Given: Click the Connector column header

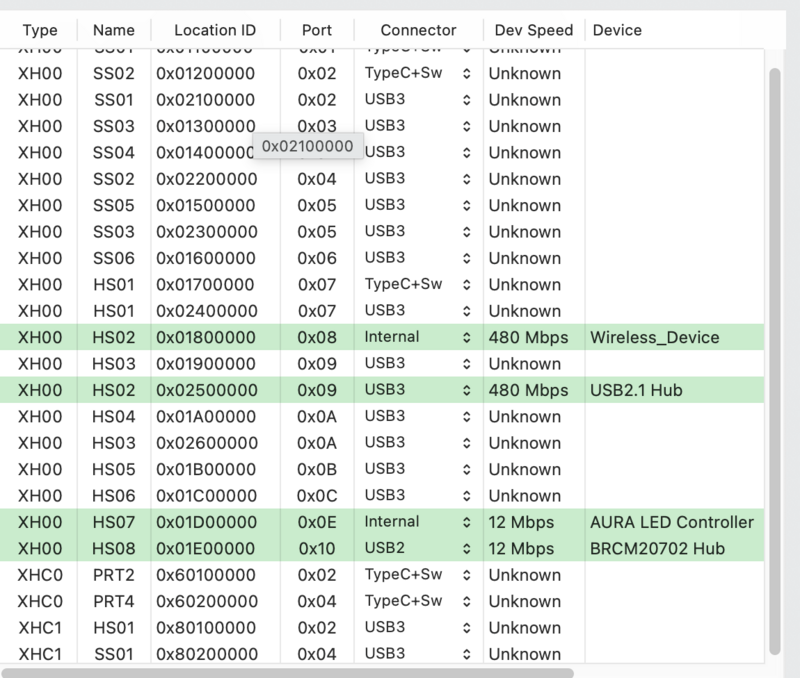Looking at the screenshot, I should pos(418,30).
